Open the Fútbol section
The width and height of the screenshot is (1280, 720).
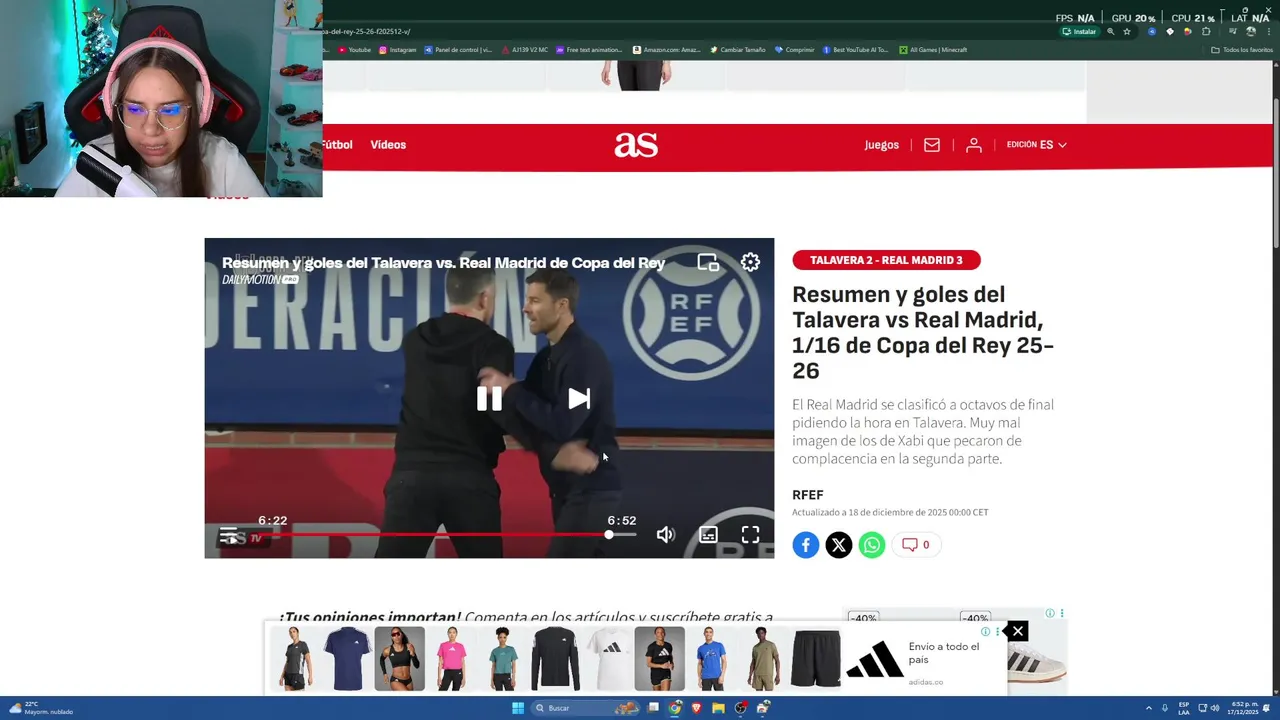tap(337, 145)
